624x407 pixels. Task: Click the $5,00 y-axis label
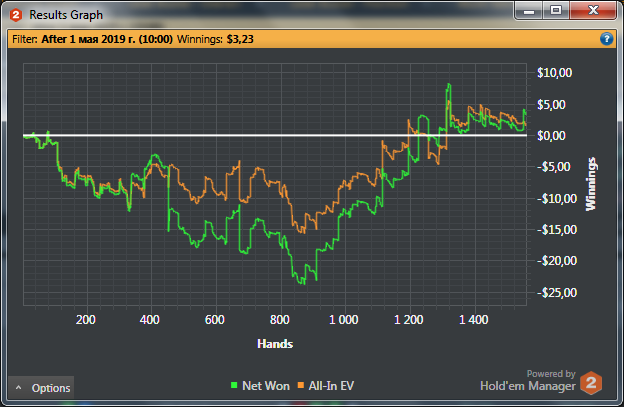point(551,105)
